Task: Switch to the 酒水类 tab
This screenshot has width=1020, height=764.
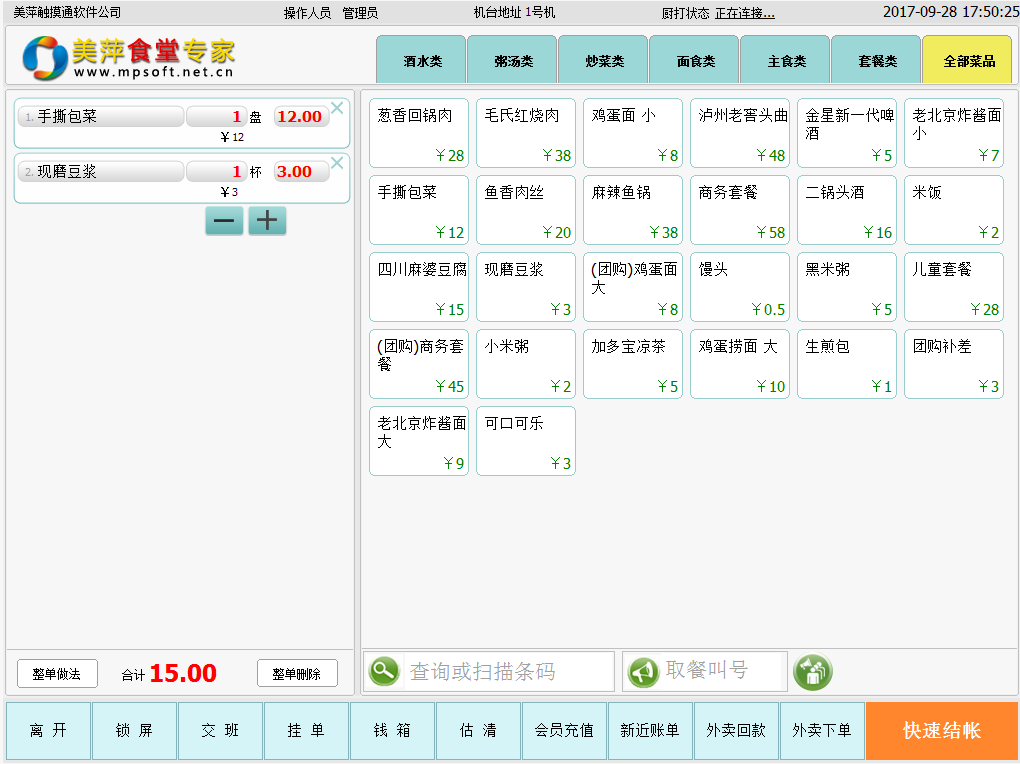Action: (x=422, y=61)
